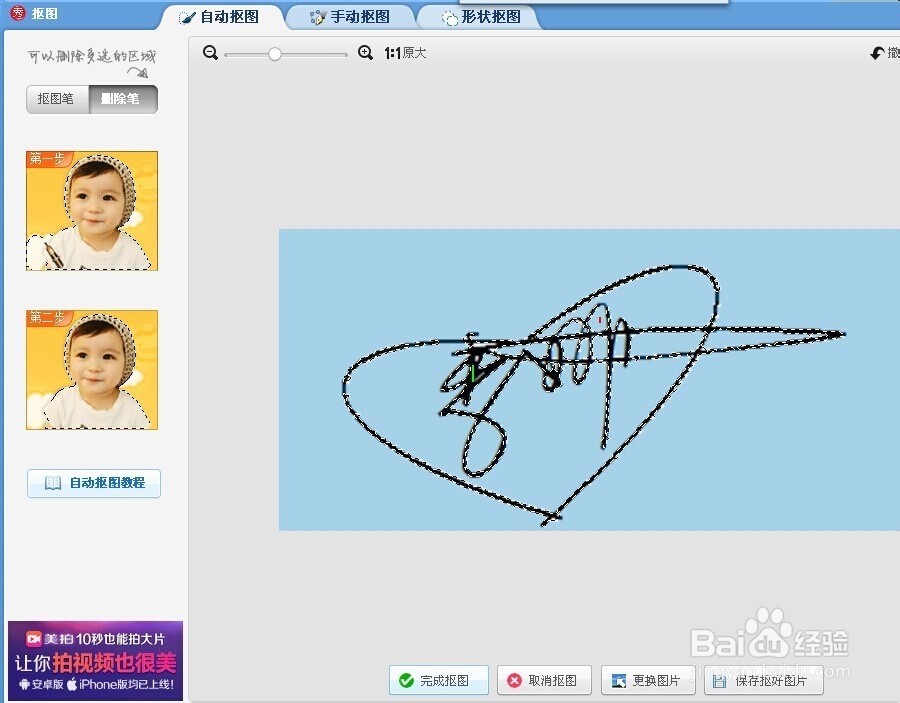This screenshot has height=703, width=900.
Task: View the 第一步 tutorial thumbnail
Action: pyautogui.click(x=92, y=211)
